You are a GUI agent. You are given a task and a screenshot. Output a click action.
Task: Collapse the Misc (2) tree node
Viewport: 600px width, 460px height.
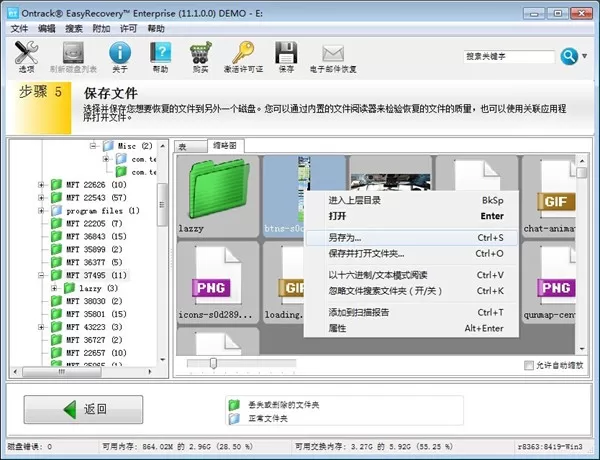point(93,146)
